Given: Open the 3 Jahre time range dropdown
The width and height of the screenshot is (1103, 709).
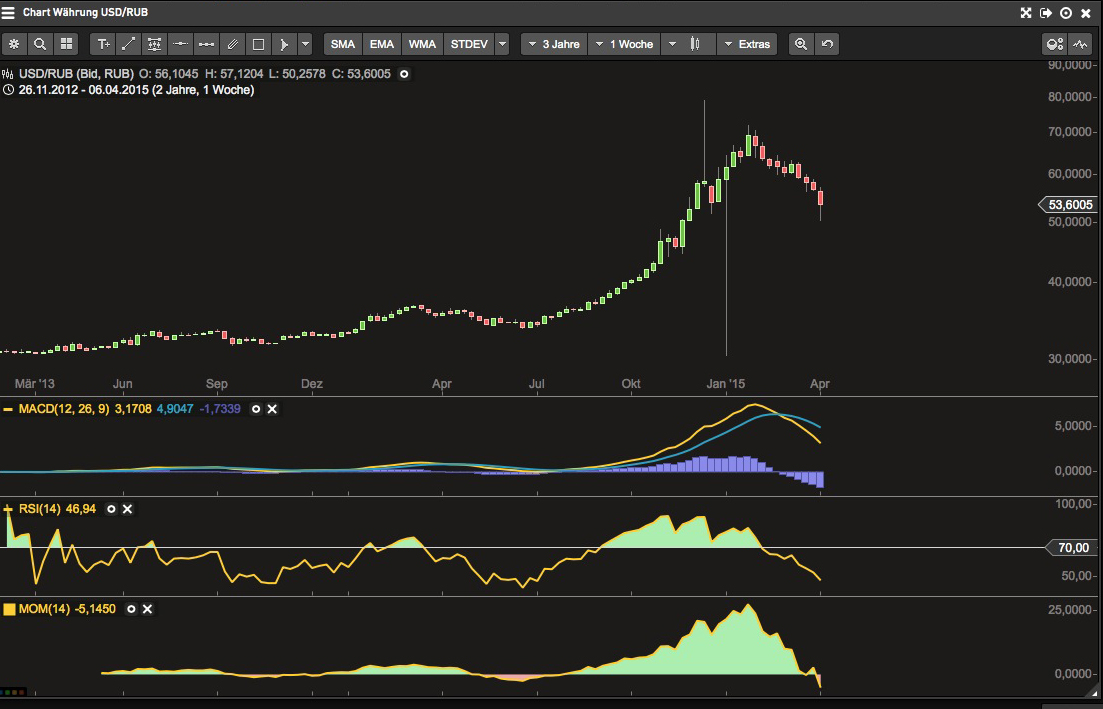Looking at the screenshot, I should tap(554, 44).
